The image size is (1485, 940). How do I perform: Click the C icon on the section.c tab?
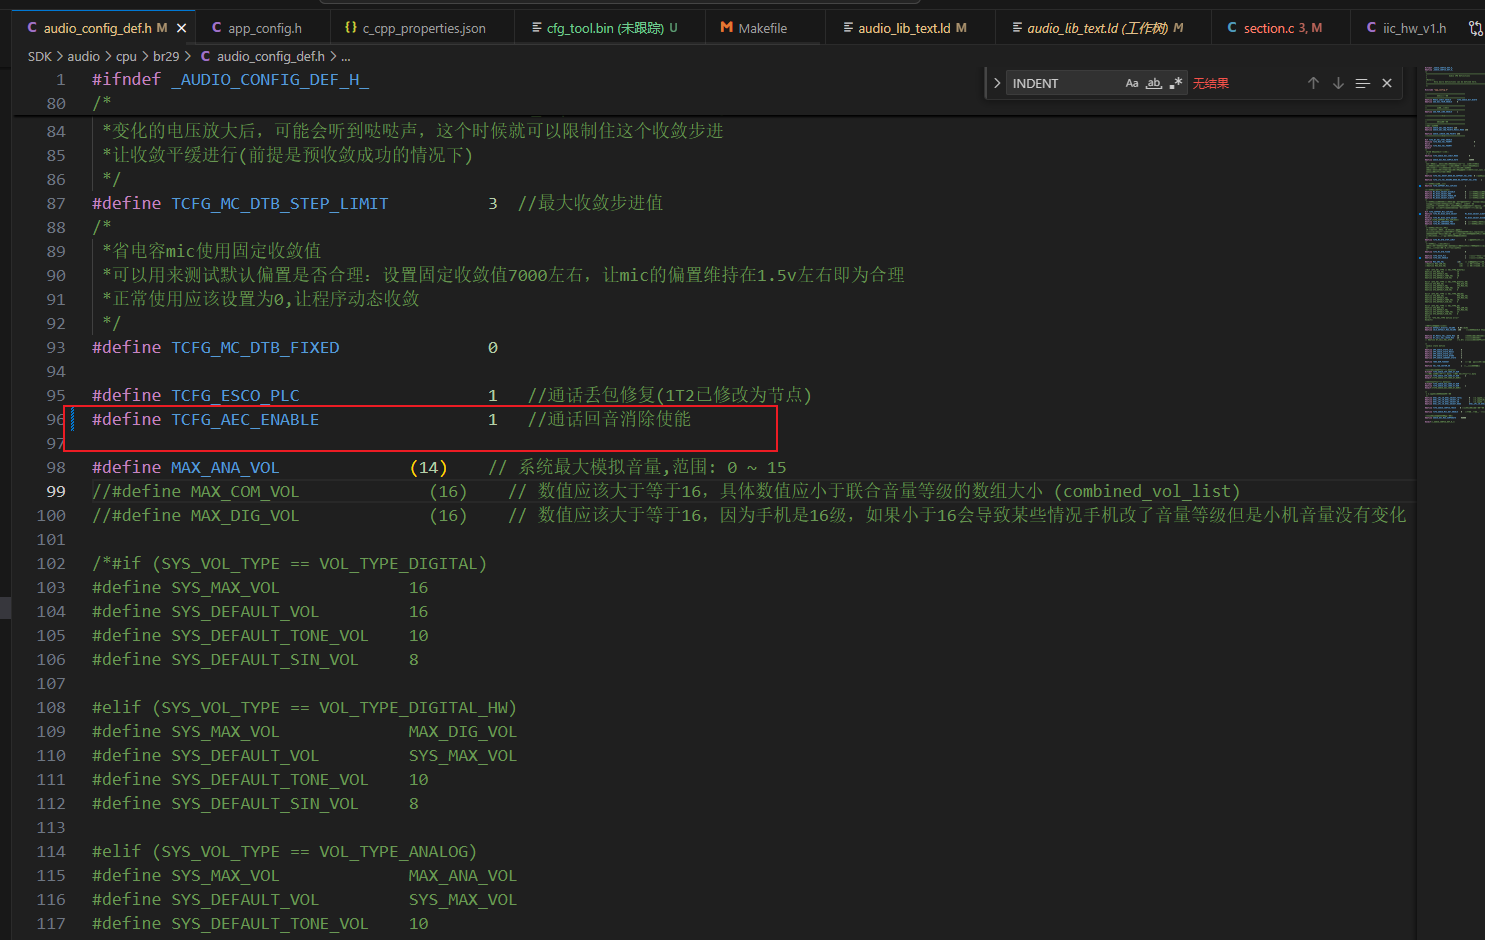click(1232, 28)
